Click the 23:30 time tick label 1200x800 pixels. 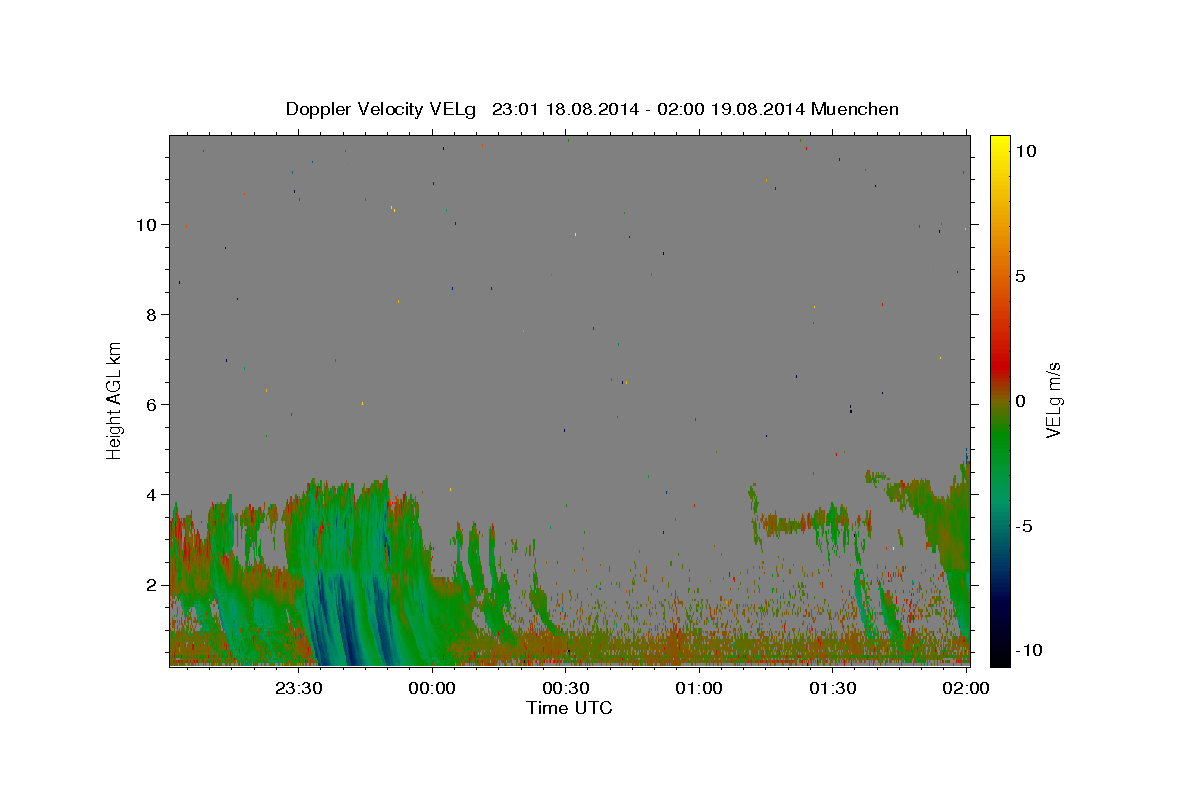click(298, 688)
